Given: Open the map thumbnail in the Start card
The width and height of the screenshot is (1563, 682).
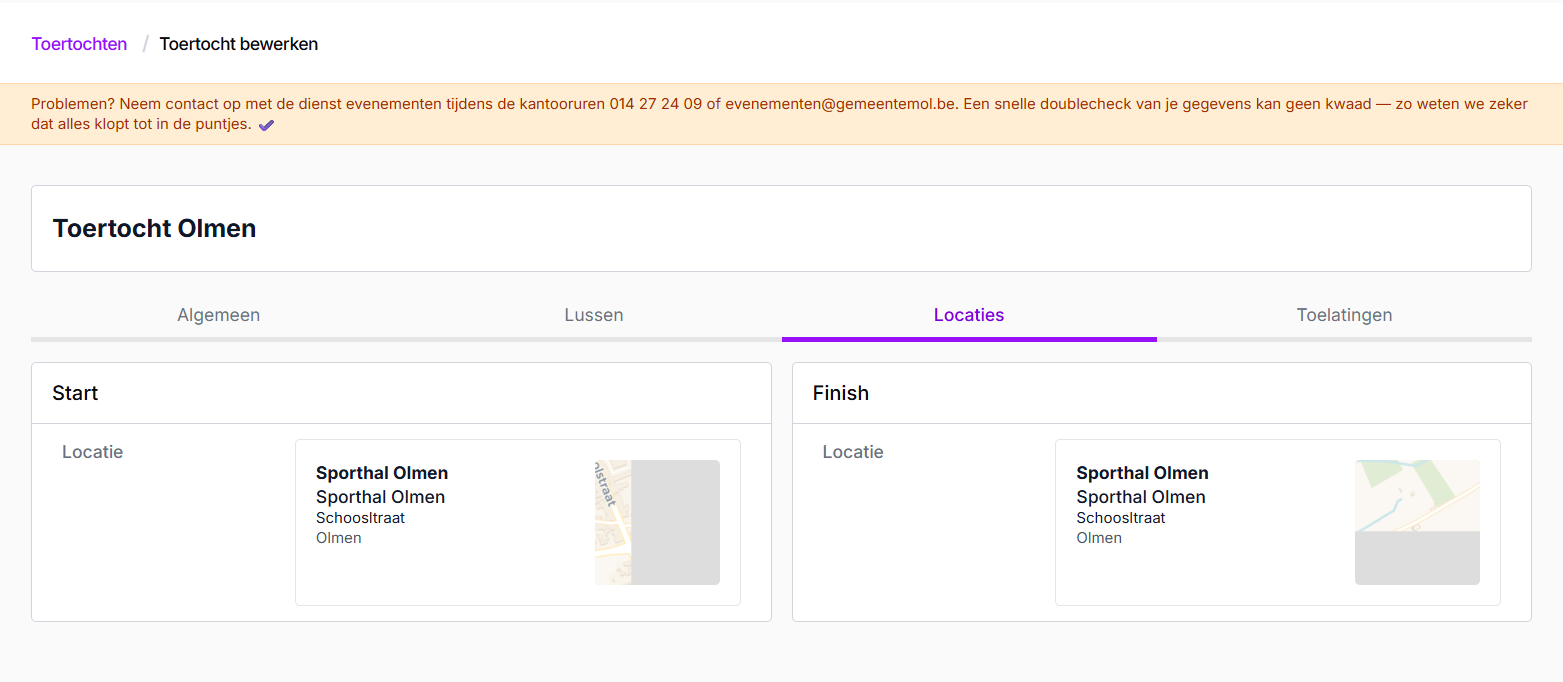Looking at the screenshot, I should click(x=656, y=522).
